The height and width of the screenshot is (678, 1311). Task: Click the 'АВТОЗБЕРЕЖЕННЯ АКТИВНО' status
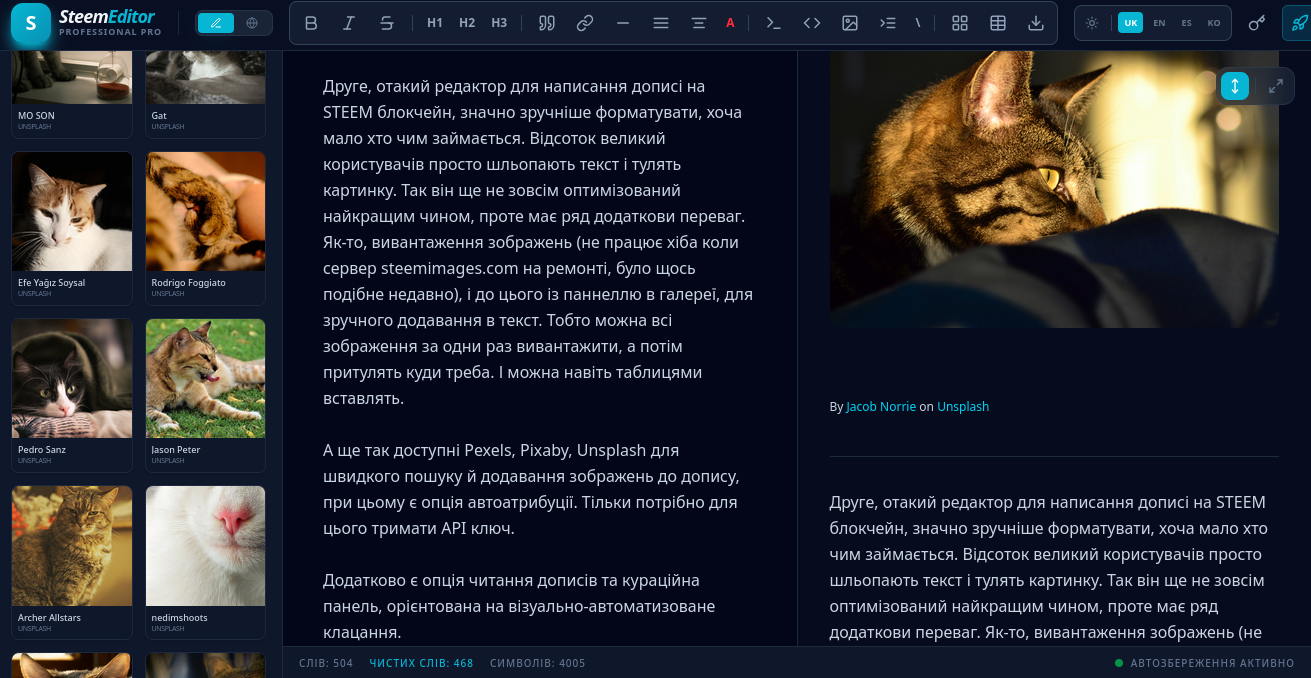1205,663
